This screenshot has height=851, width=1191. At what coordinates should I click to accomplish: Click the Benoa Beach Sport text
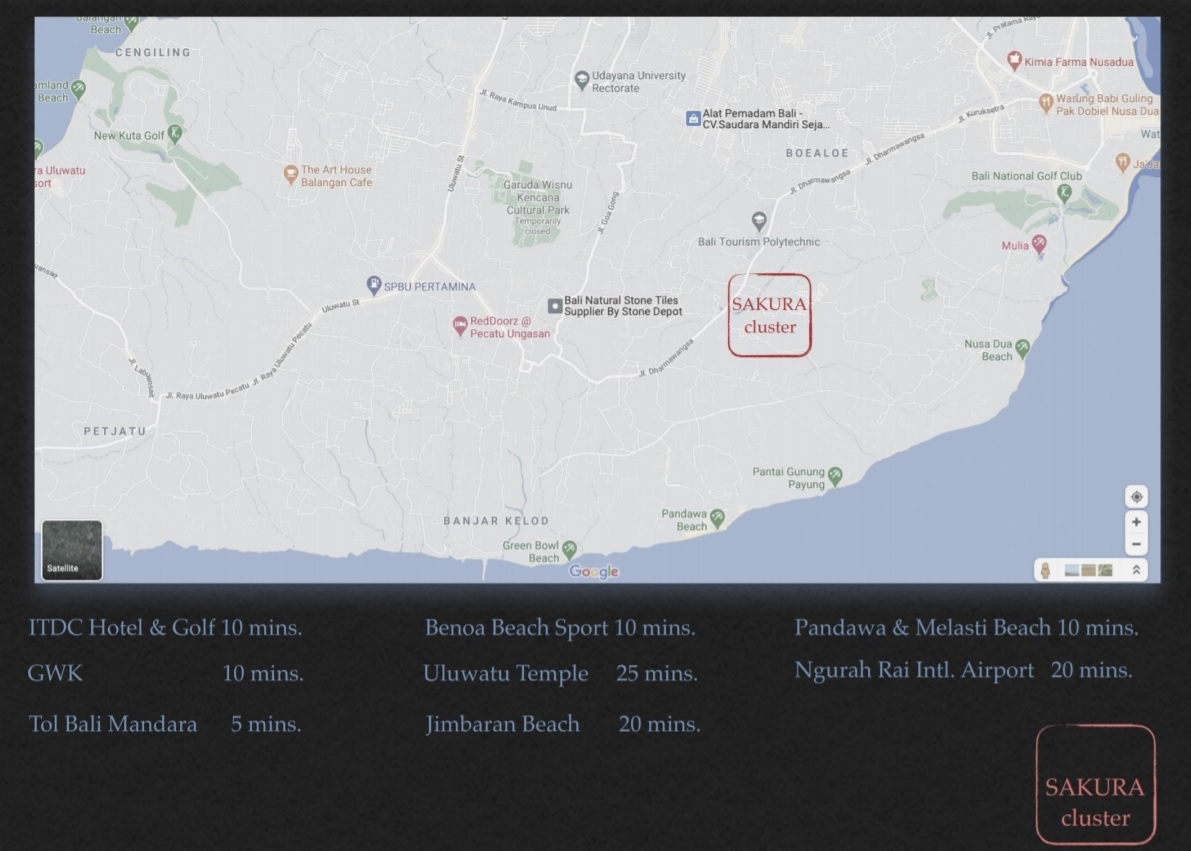517,628
